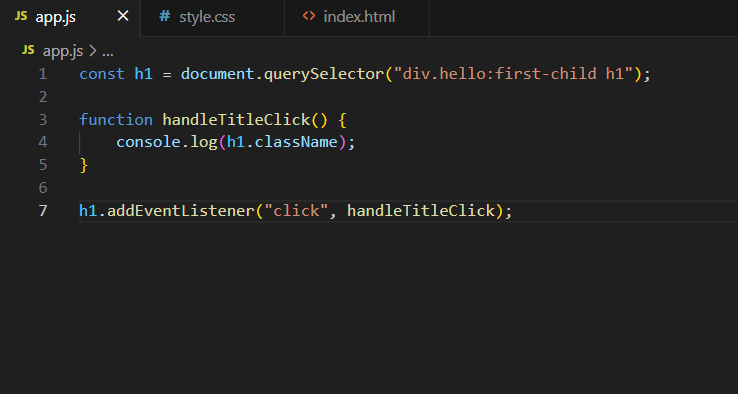This screenshot has height=394, width=738.
Task: Click the CSS hash icon on style.css tab
Action: [x=164, y=17]
